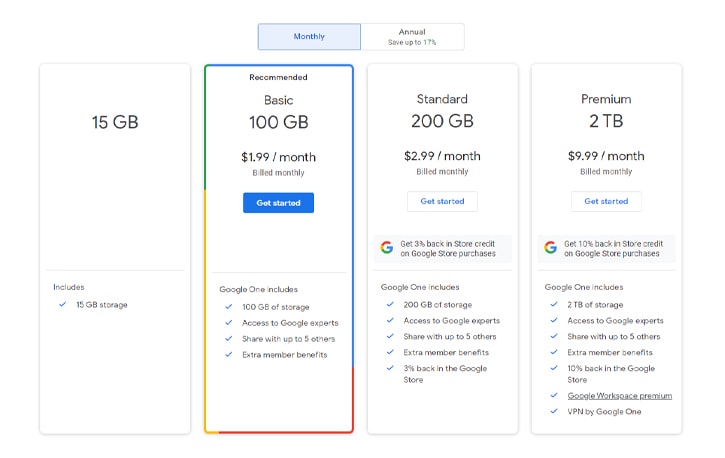Click the 2 TB storage size heading
Screen dimensions: 725x458
606,121
